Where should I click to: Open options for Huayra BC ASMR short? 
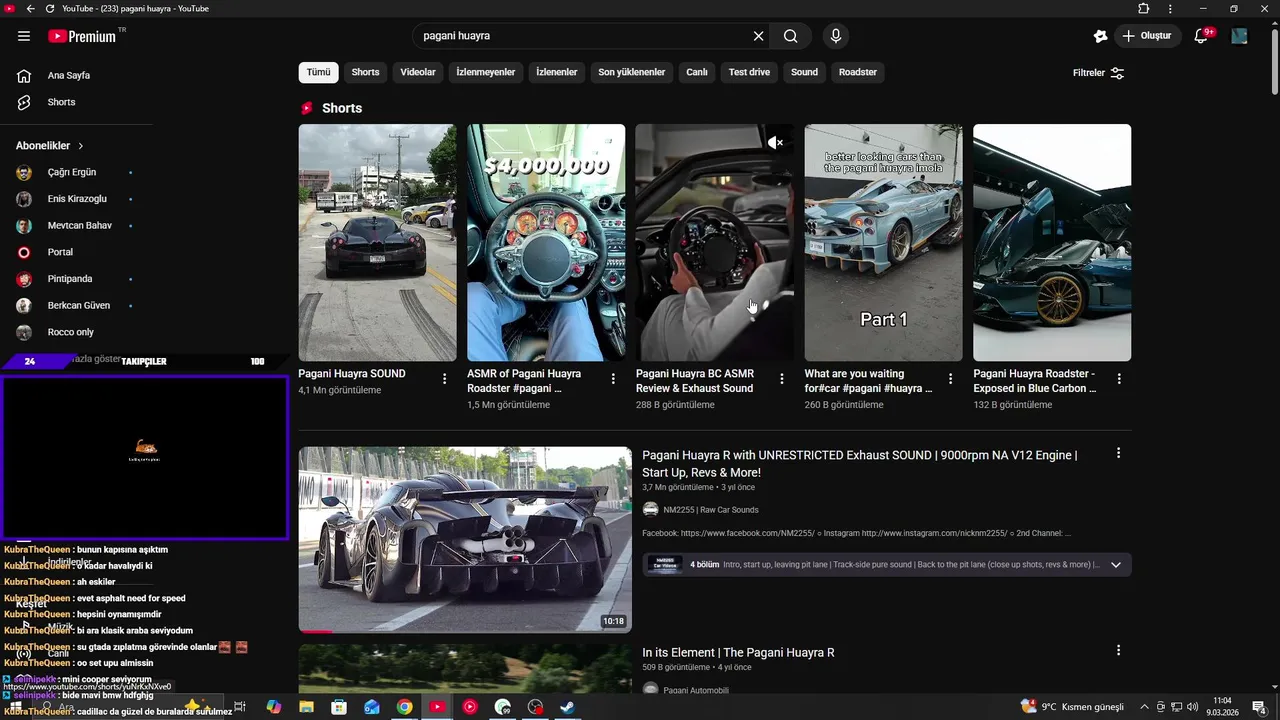pyautogui.click(x=782, y=379)
